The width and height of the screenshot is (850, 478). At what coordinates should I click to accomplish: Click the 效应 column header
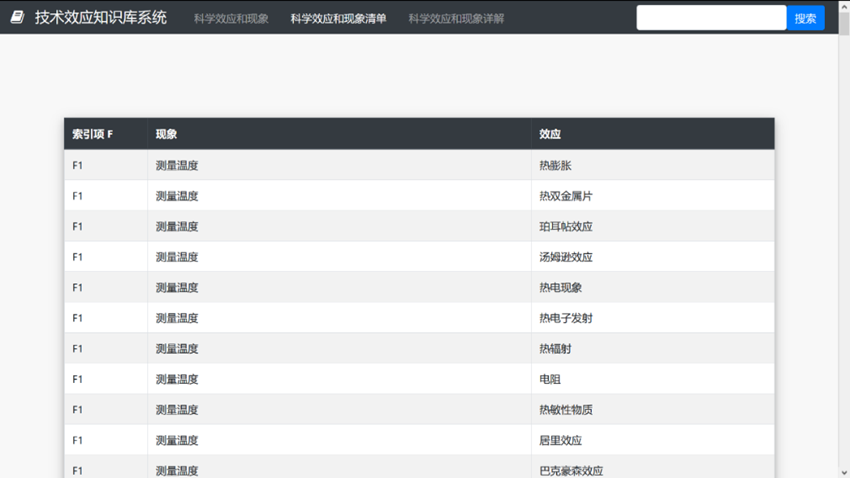(653, 134)
